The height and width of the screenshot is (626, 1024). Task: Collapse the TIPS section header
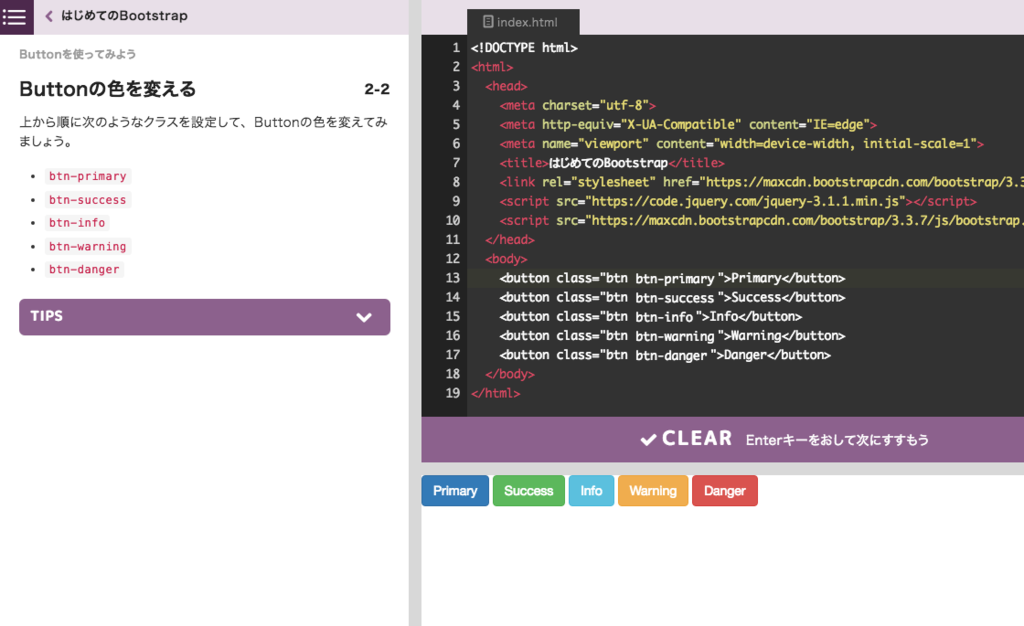click(204, 316)
